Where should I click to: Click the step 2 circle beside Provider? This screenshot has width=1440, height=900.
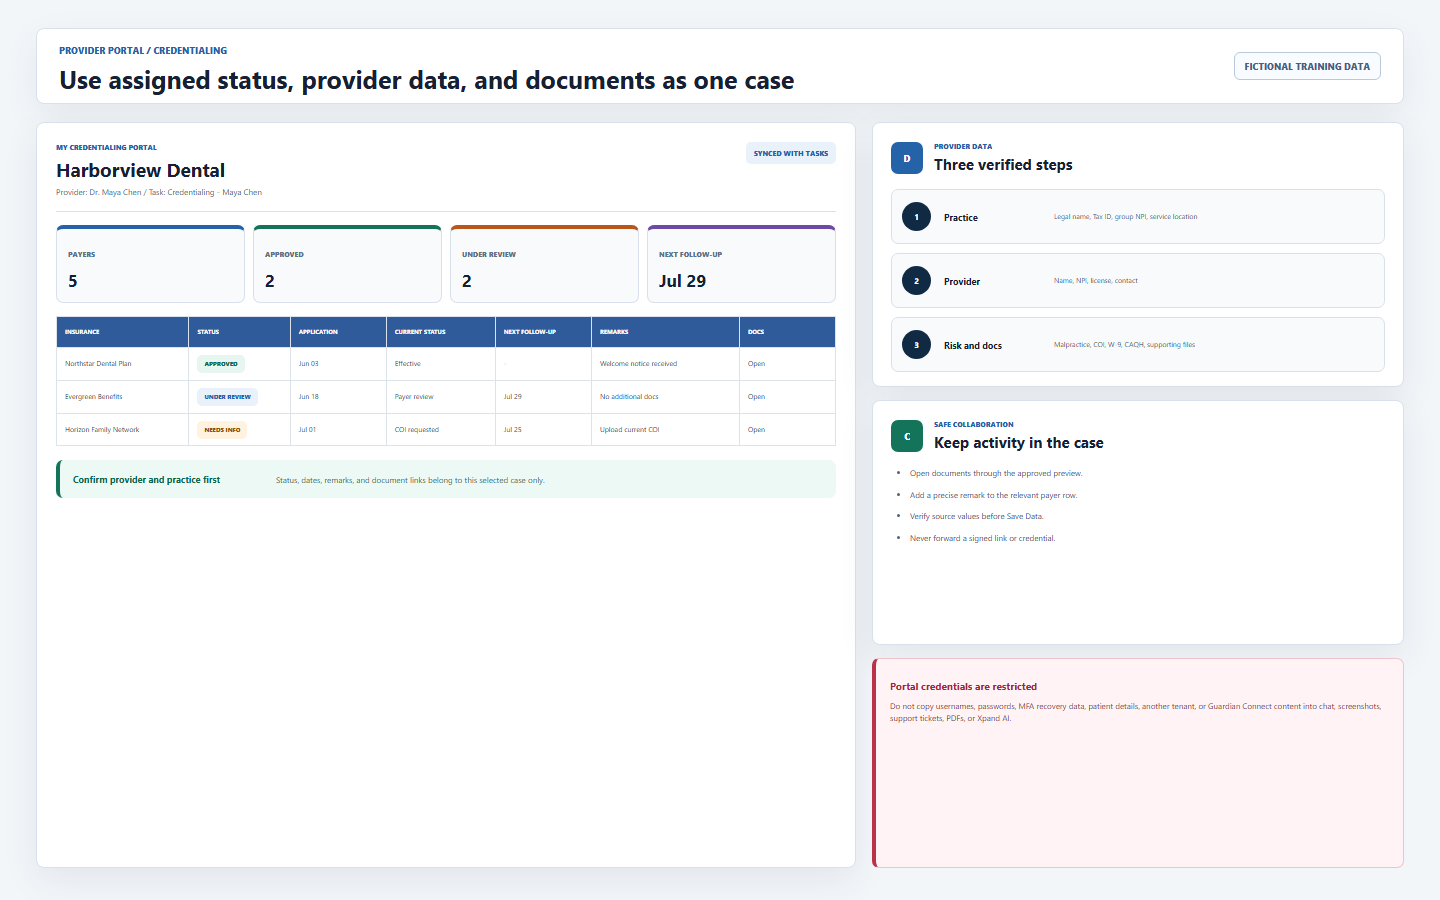click(916, 281)
